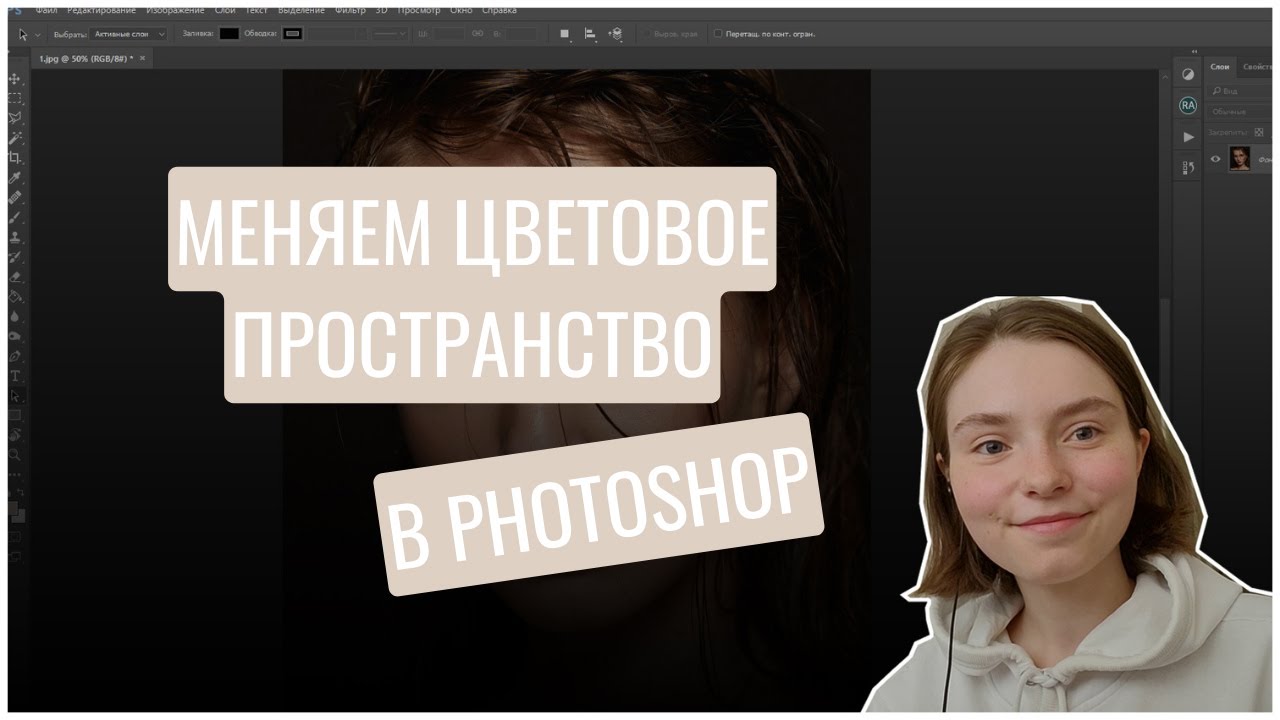The image size is (1280, 720).
Task: Switch to the Свойства panel tab
Action: pos(1256,67)
